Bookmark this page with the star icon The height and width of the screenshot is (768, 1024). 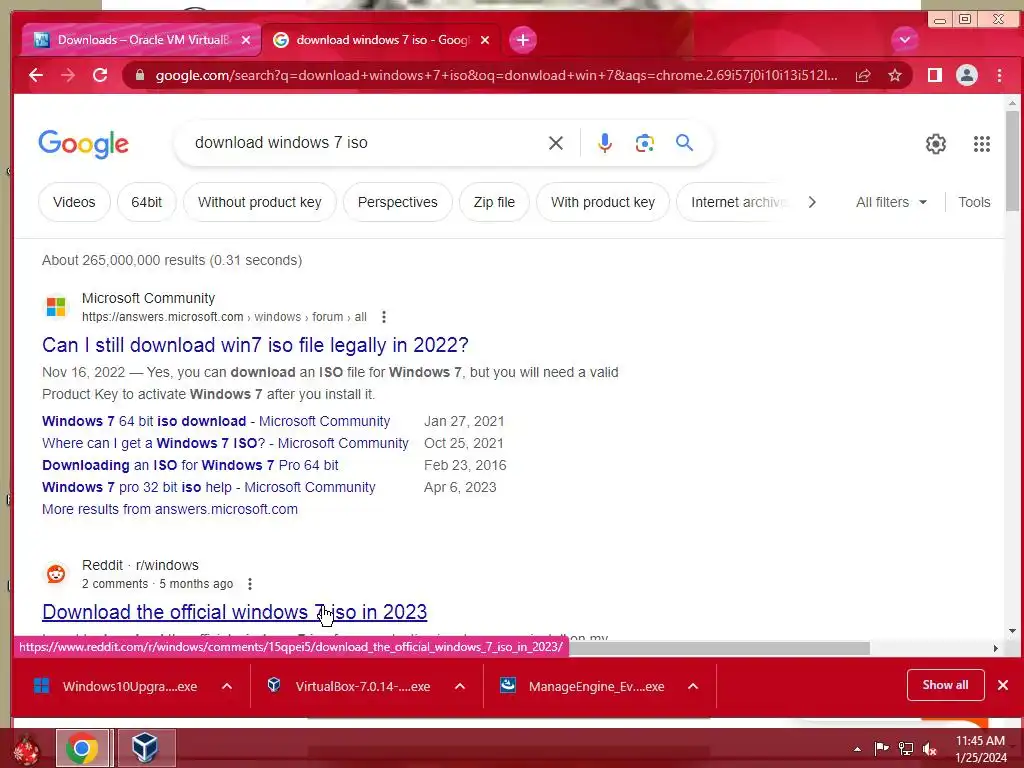tap(895, 75)
